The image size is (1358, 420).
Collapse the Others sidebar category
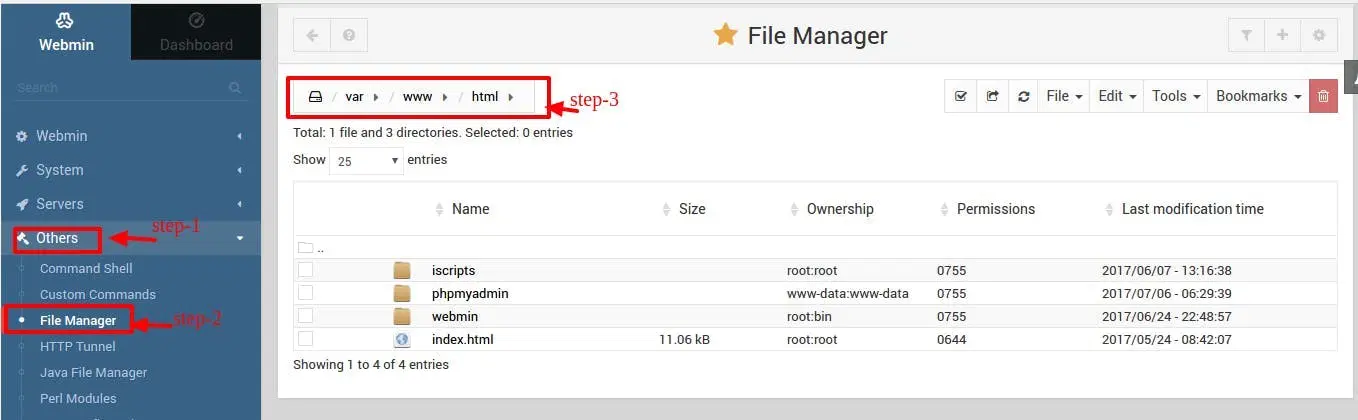point(130,238)
